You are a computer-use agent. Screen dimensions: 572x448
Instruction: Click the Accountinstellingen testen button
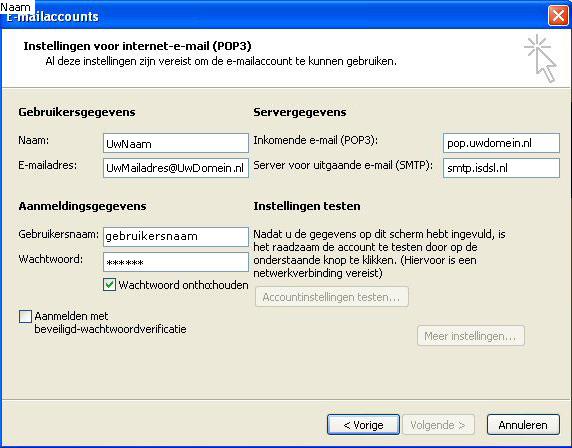tap(332, 297)
